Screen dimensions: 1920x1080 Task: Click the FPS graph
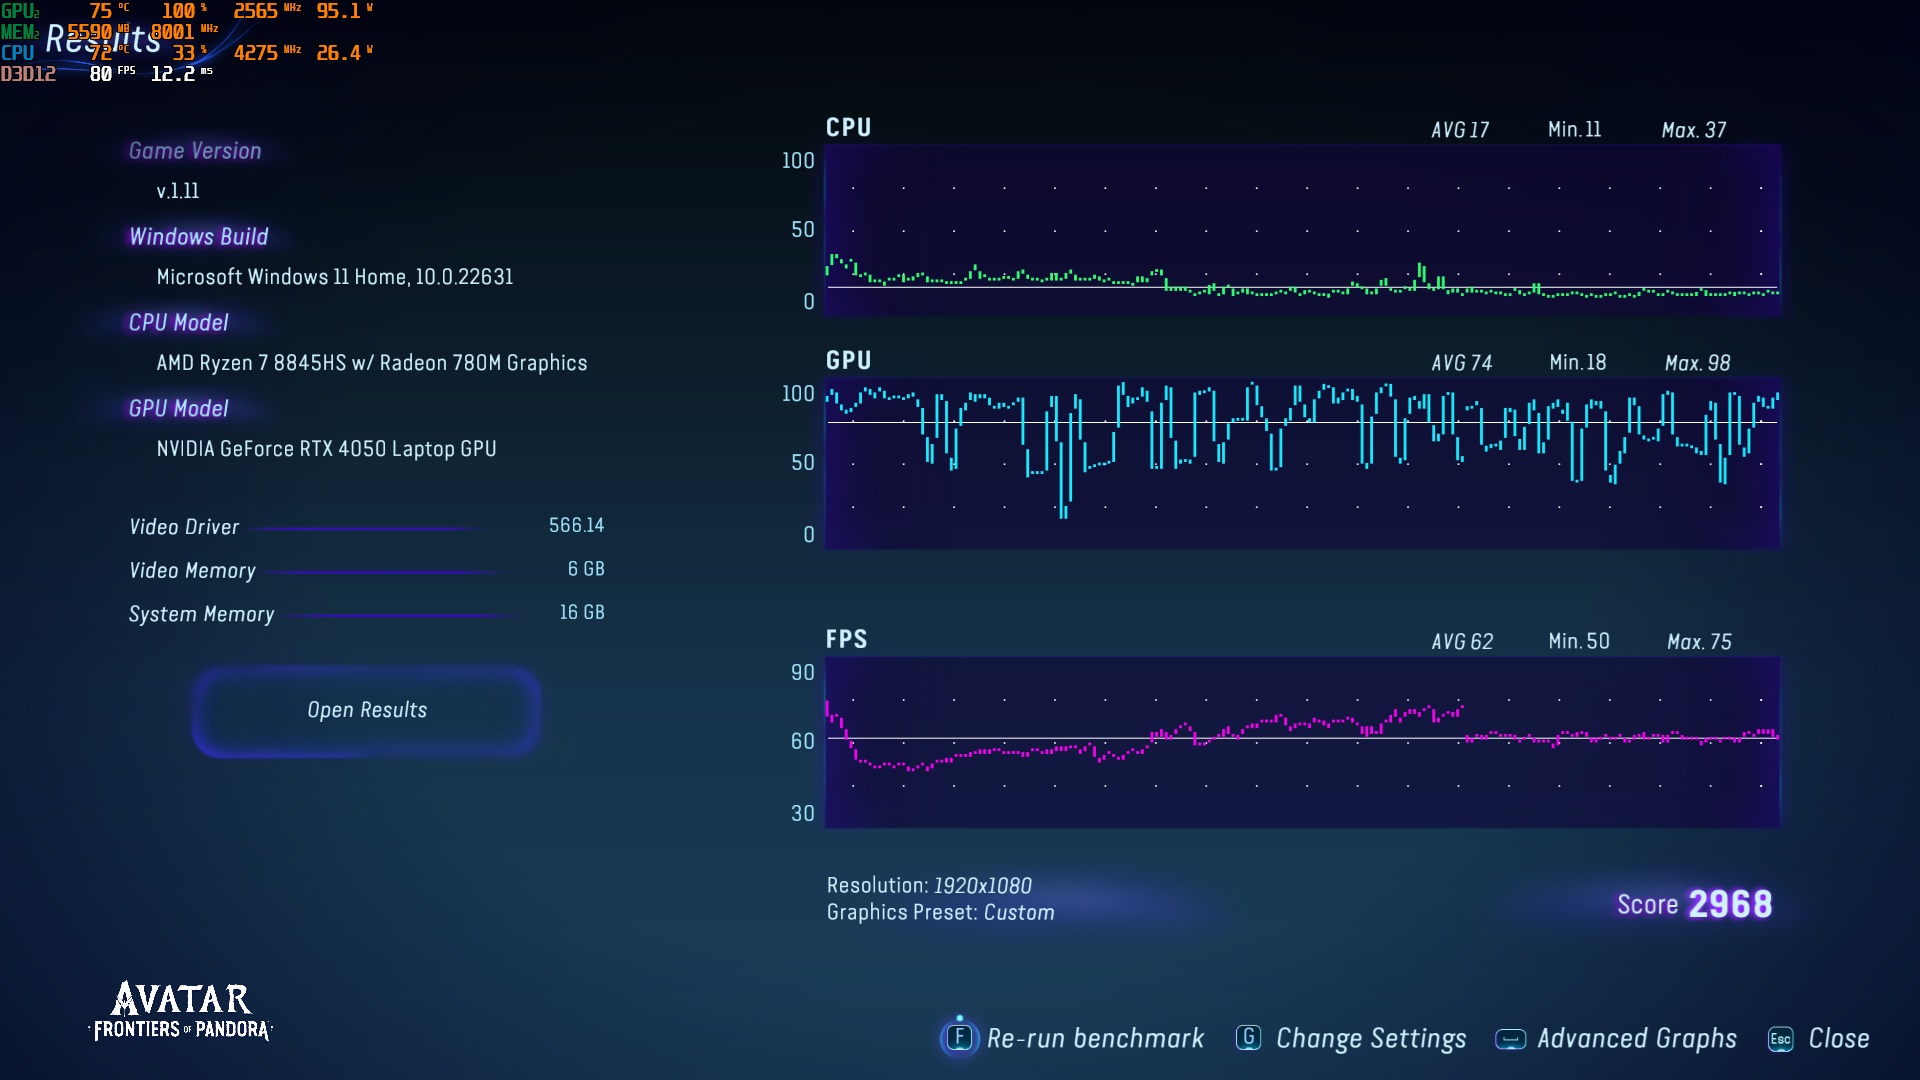click(1301, 742)
